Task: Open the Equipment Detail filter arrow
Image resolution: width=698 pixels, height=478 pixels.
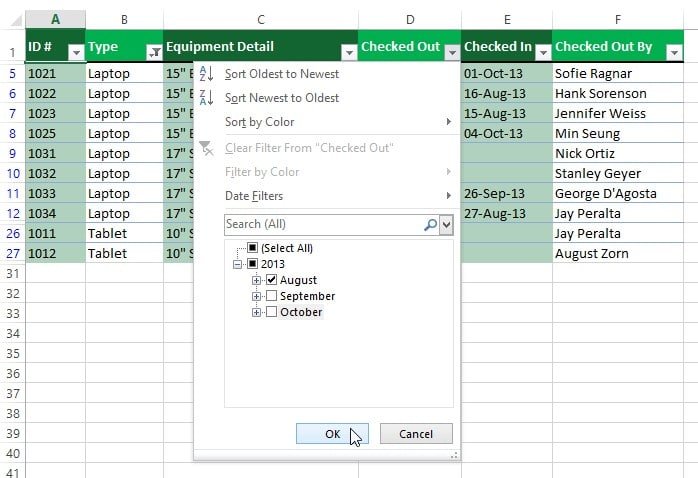Action: coord(349,53)
